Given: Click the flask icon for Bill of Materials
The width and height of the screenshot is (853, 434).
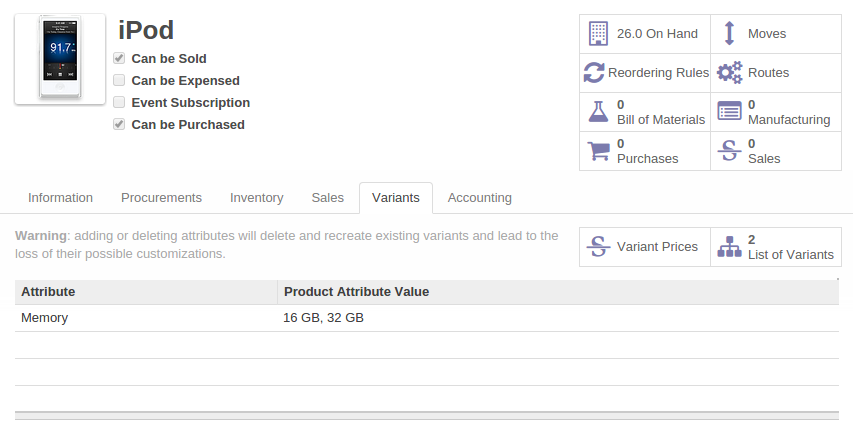Looking at the screenshot, I should (598, 112).
